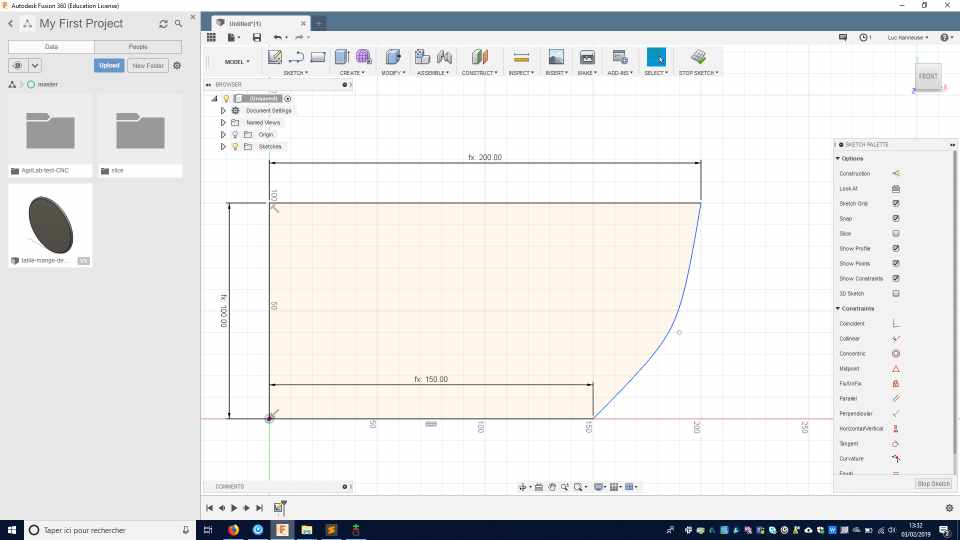Viewport: 960px width, 540px height.
Task: Expand the Named Views tree node
Action: pyautogui.click(x=223, y=122)
